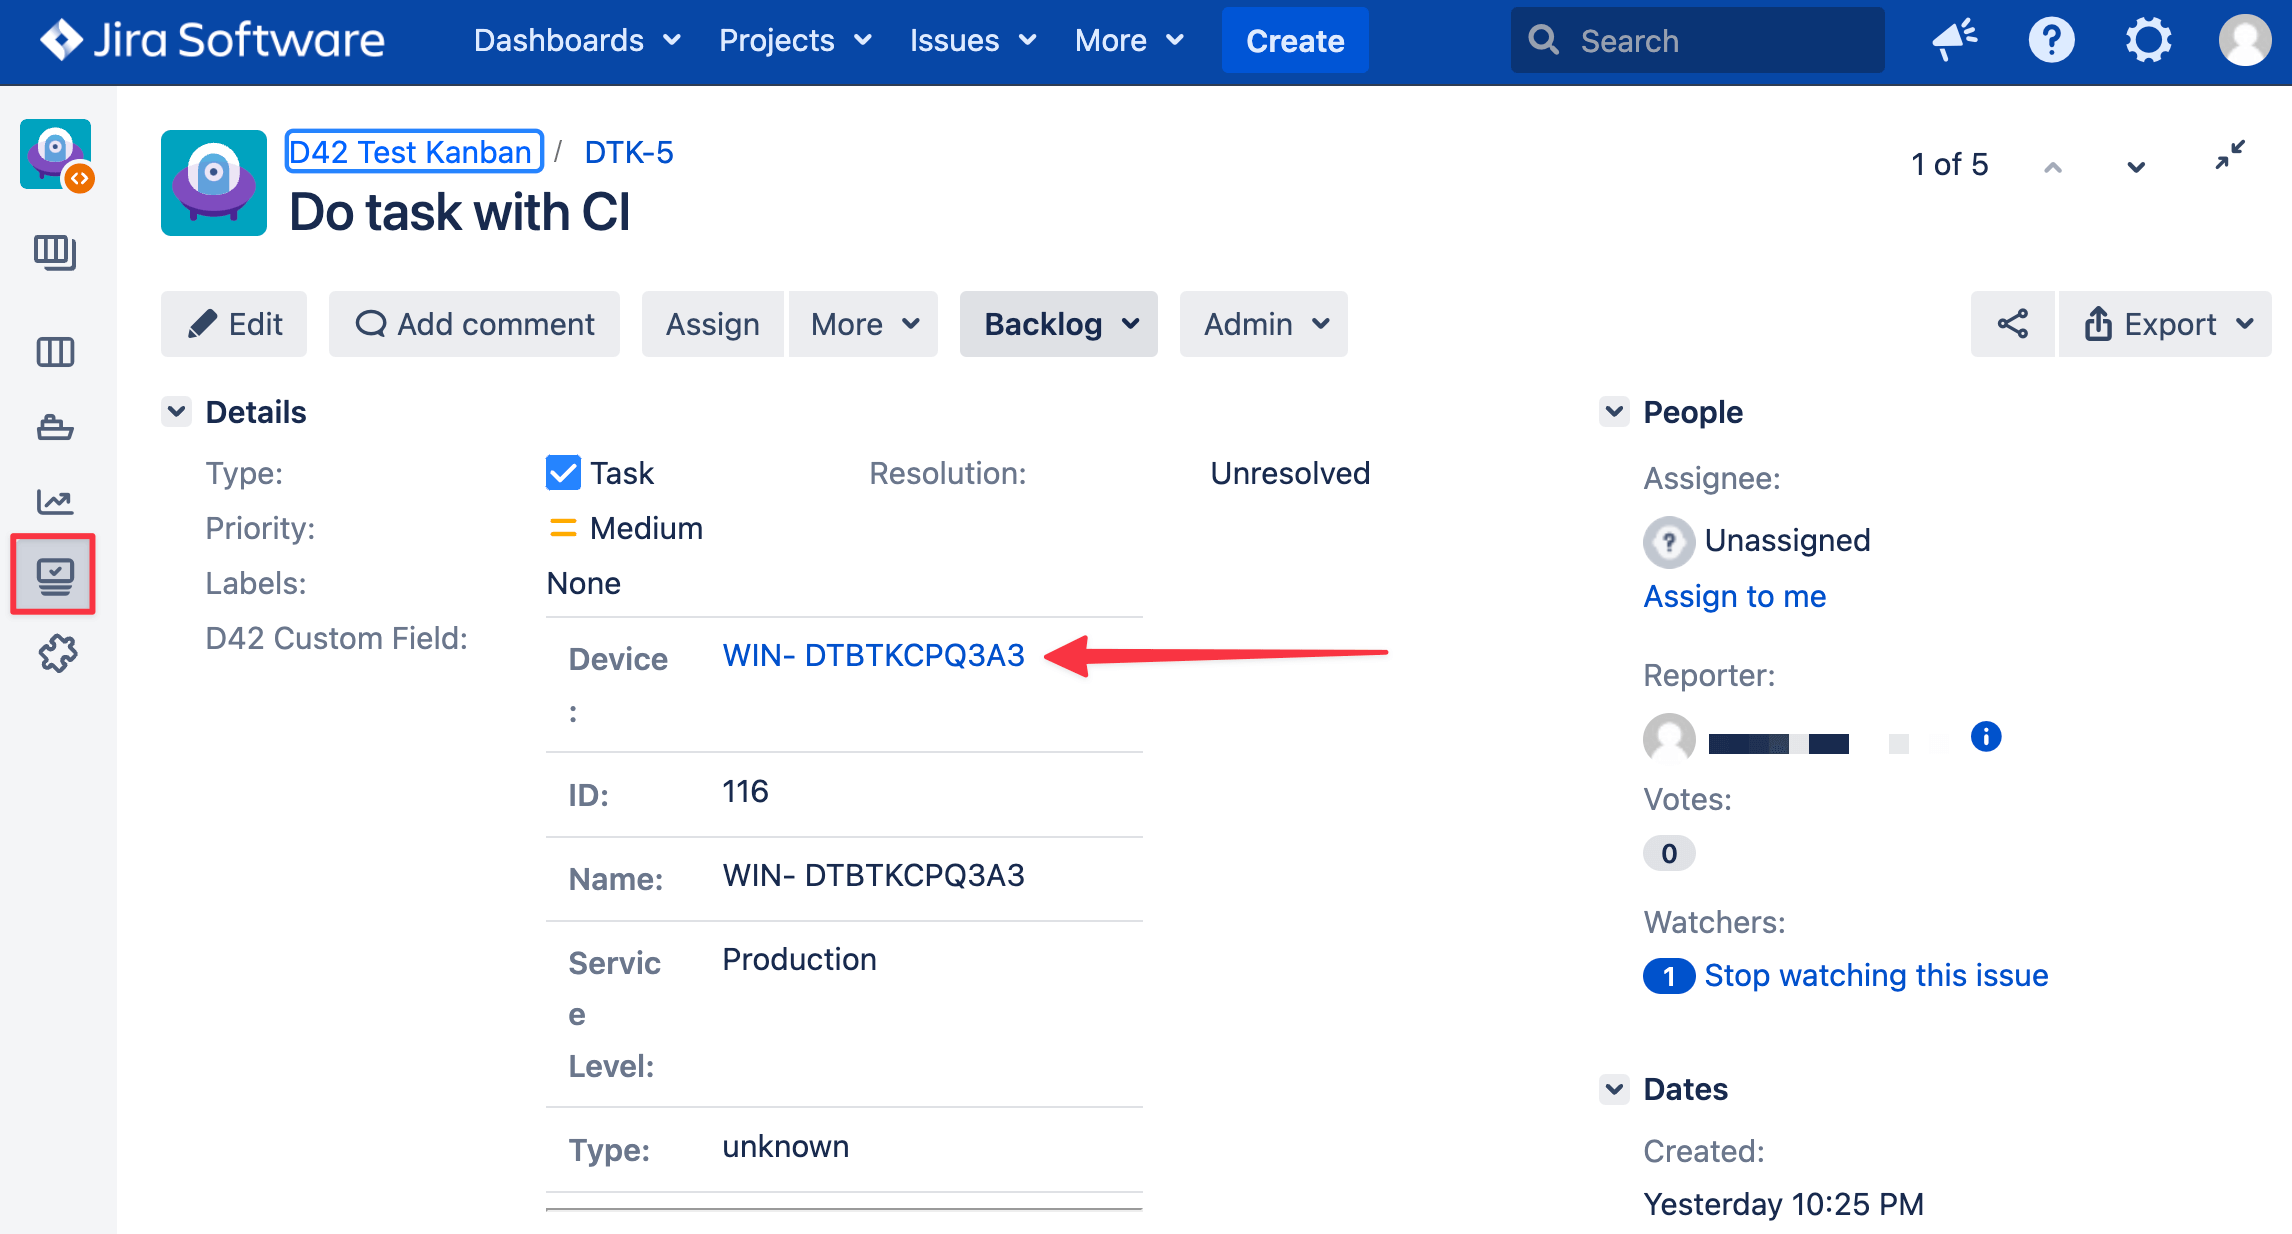The width and height of the screenshot is (2292, 1234).
Task: Open the Projects menu
Action: point(795,41)
